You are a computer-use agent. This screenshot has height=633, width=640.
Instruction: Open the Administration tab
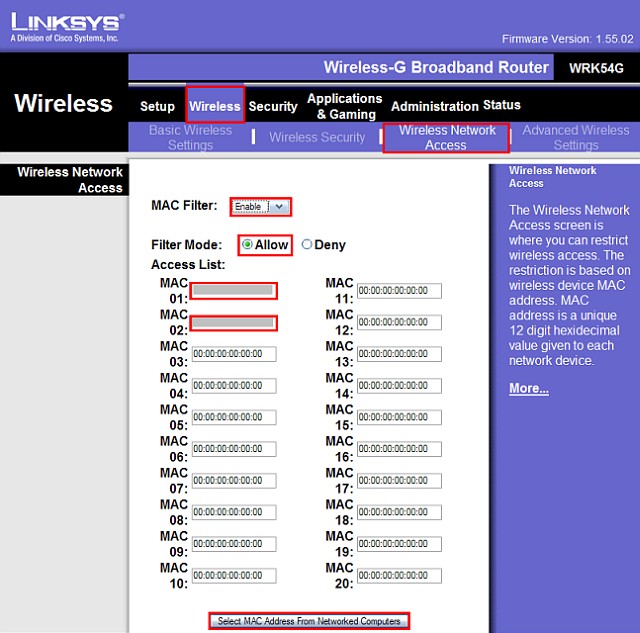pyautogui.click(x=435, y=106)
